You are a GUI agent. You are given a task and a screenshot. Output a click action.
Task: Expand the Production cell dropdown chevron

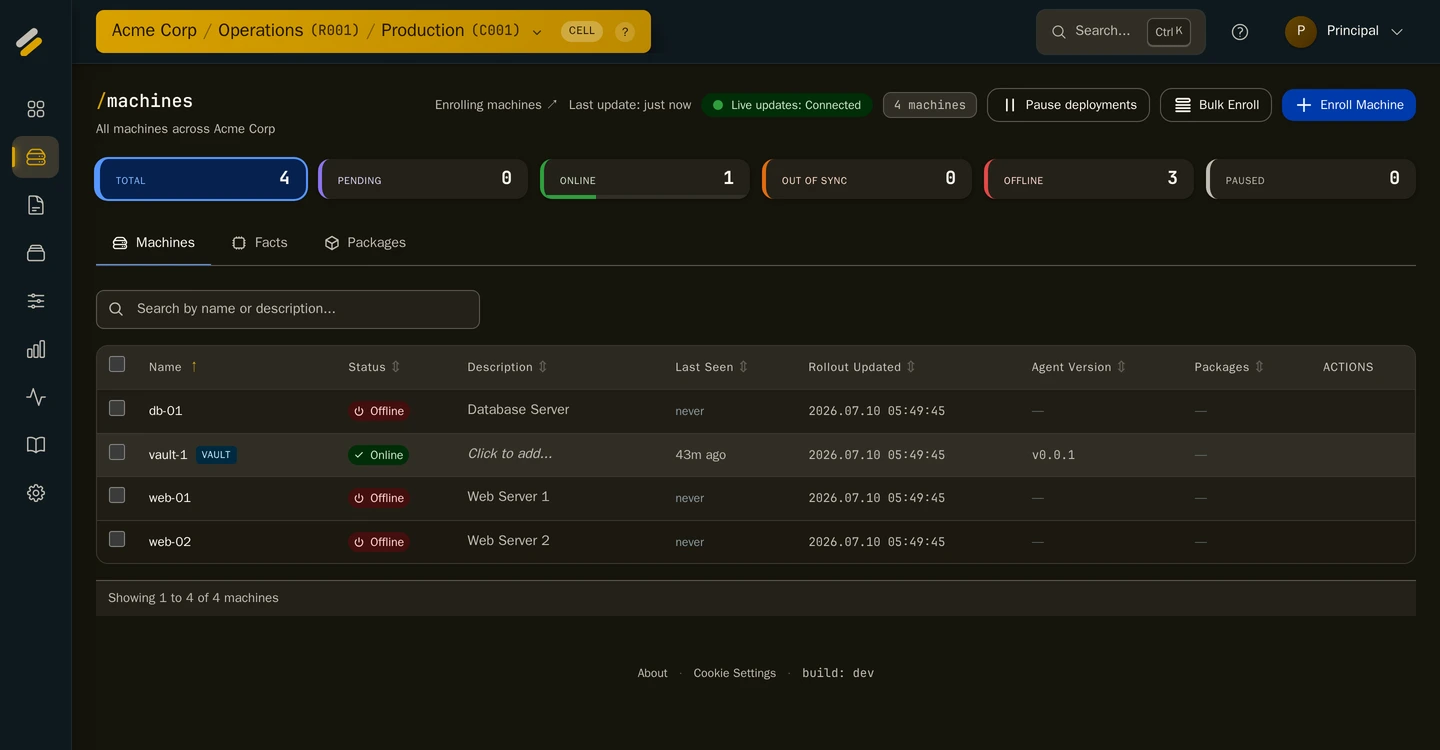[537, 32]
